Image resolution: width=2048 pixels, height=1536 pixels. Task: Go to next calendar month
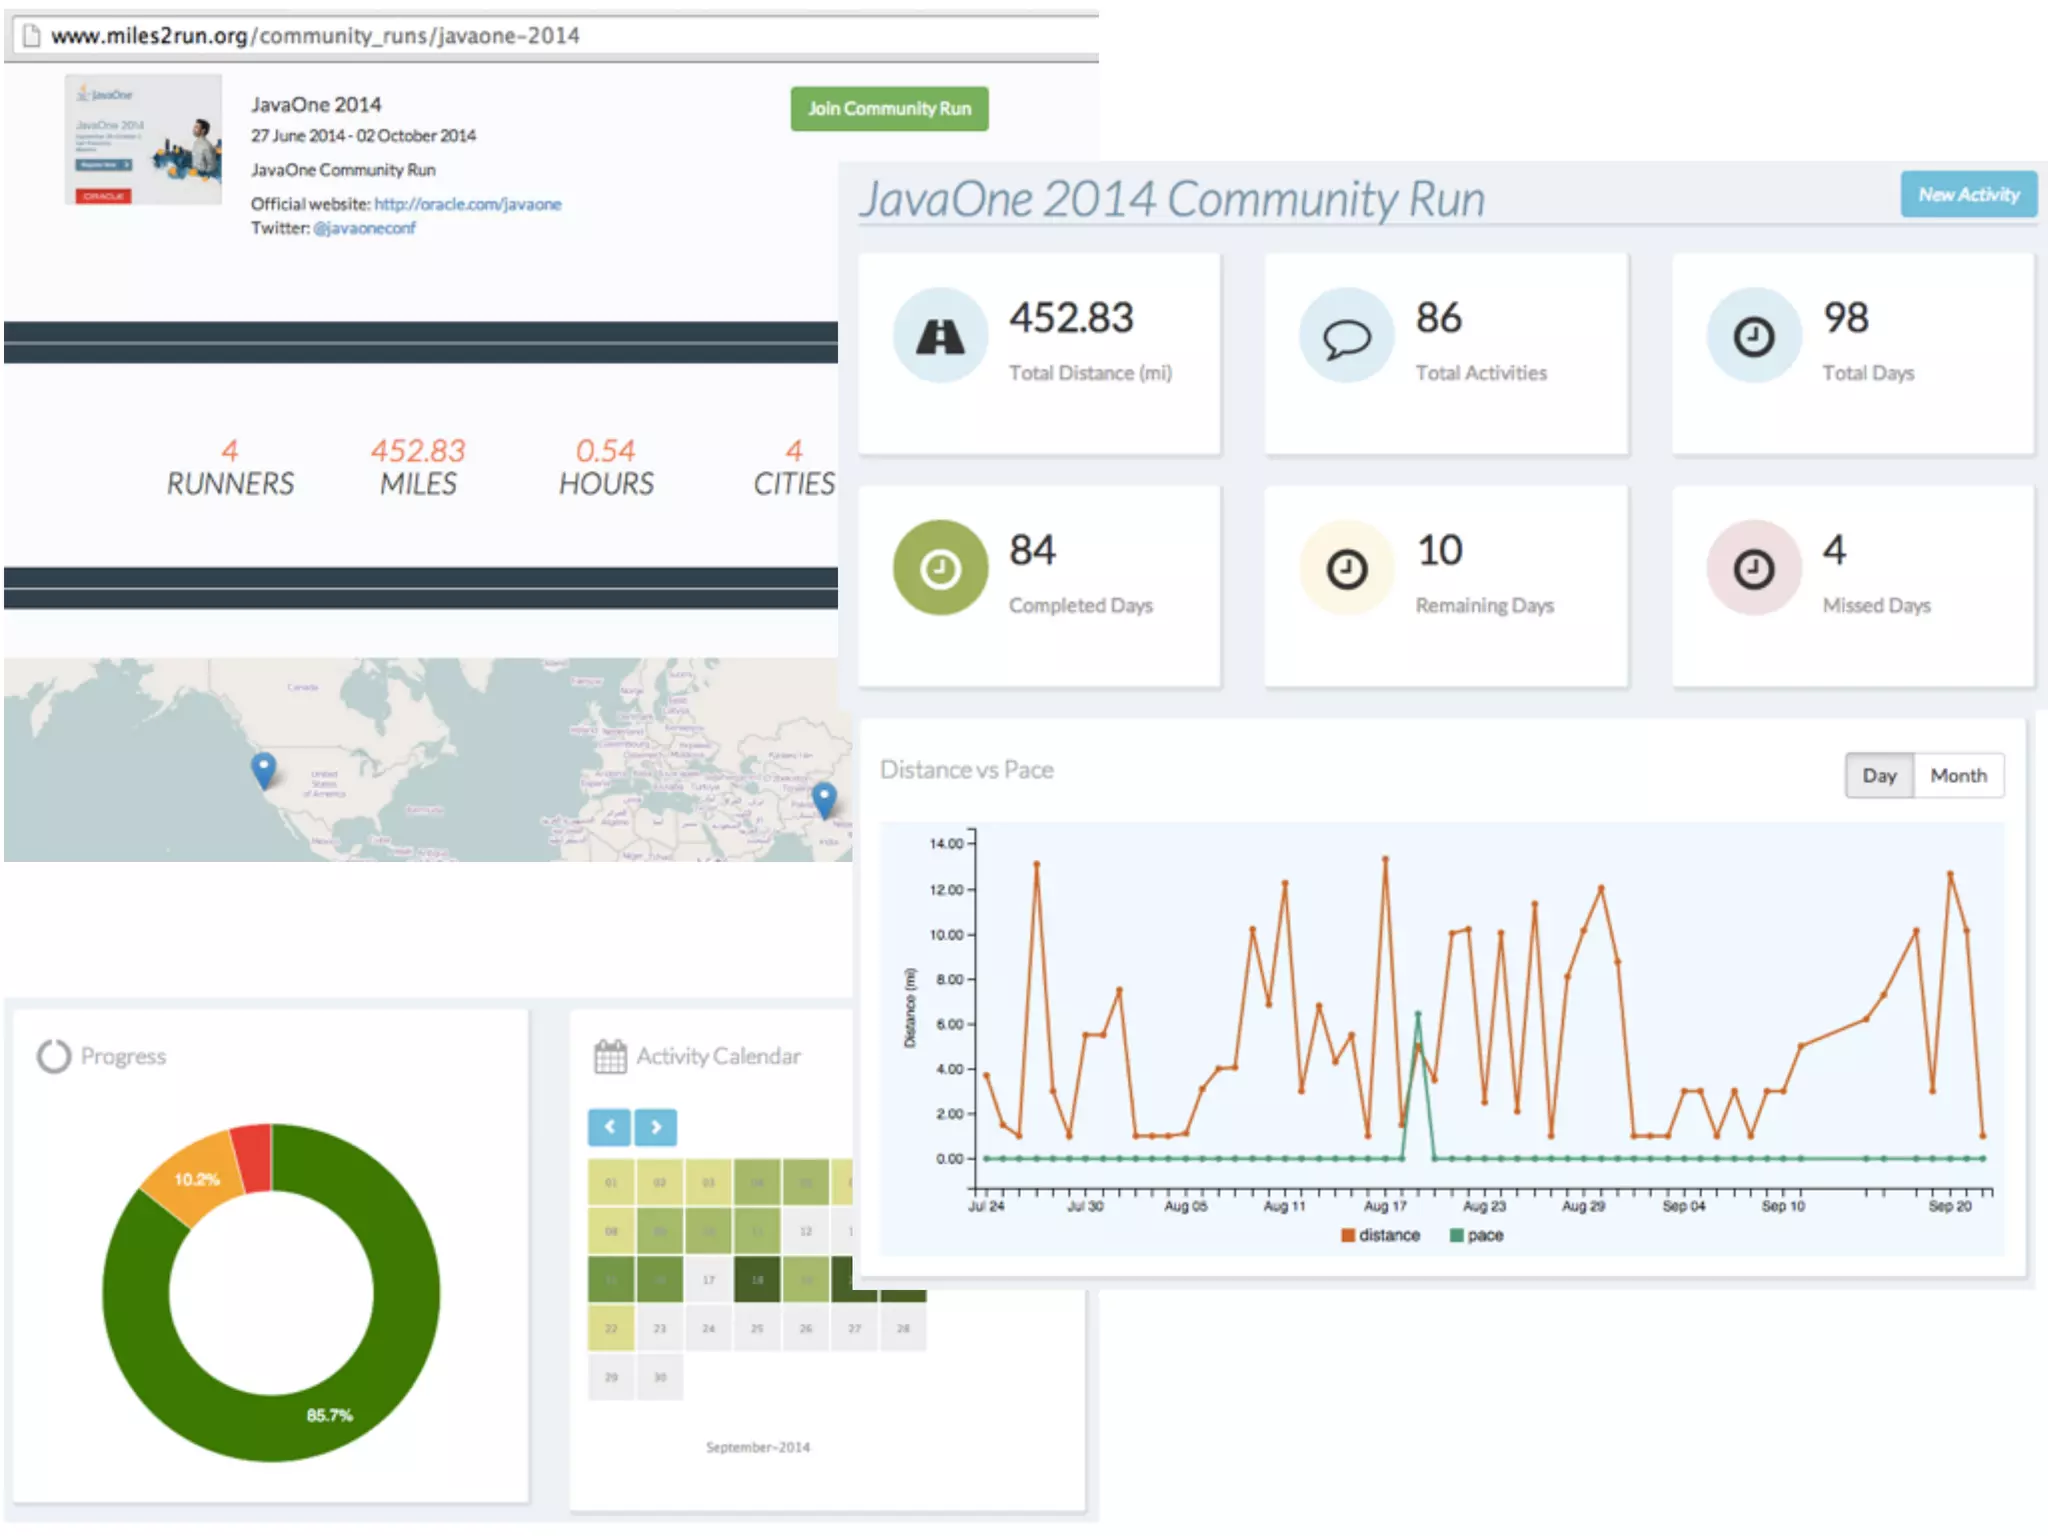click(x=656, y=1127)
